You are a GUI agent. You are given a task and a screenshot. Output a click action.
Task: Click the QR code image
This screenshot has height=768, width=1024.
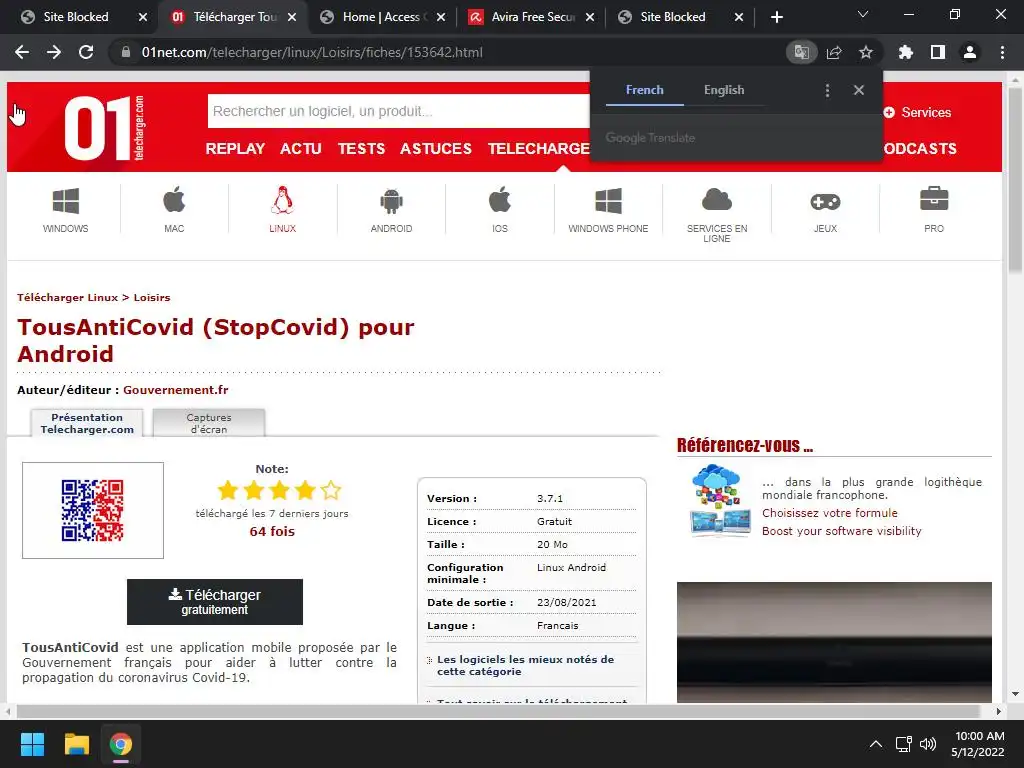point(93,511)
